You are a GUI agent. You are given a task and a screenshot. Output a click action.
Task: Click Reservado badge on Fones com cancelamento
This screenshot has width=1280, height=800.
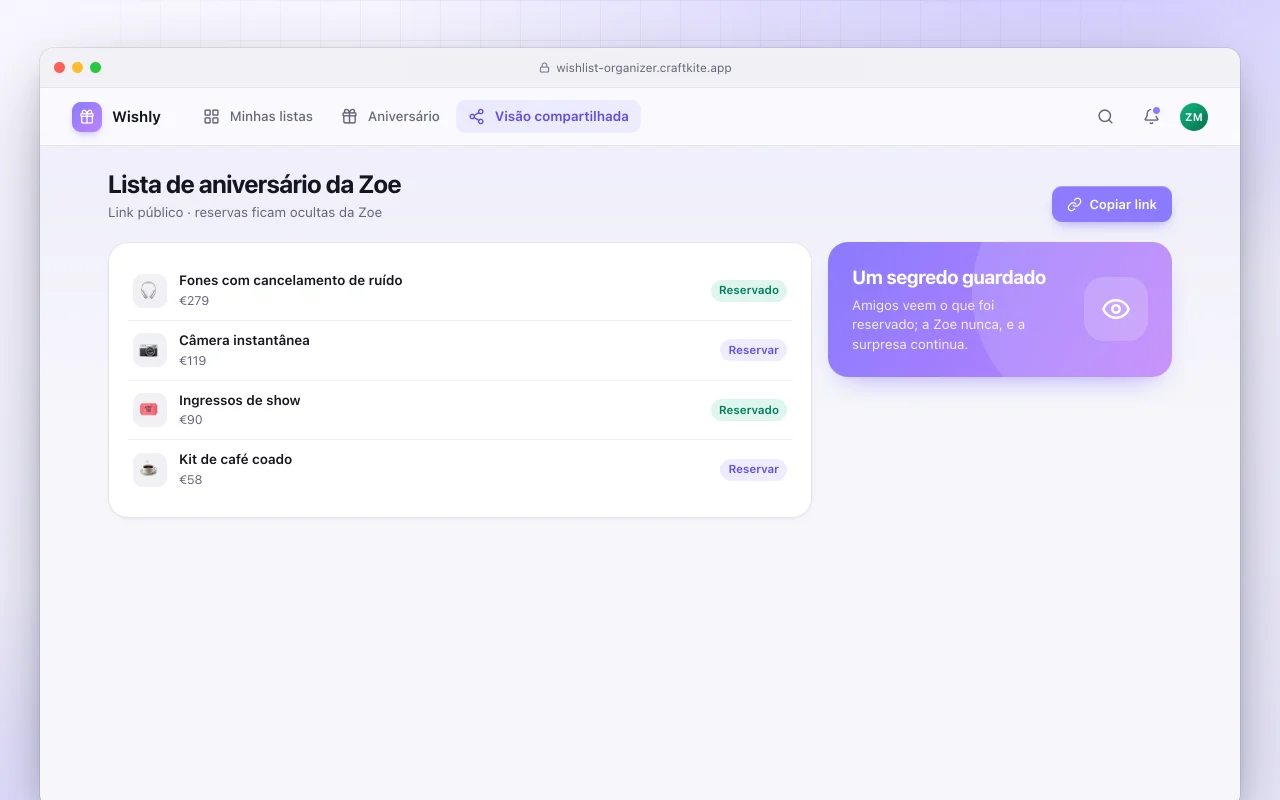[749, 290]
